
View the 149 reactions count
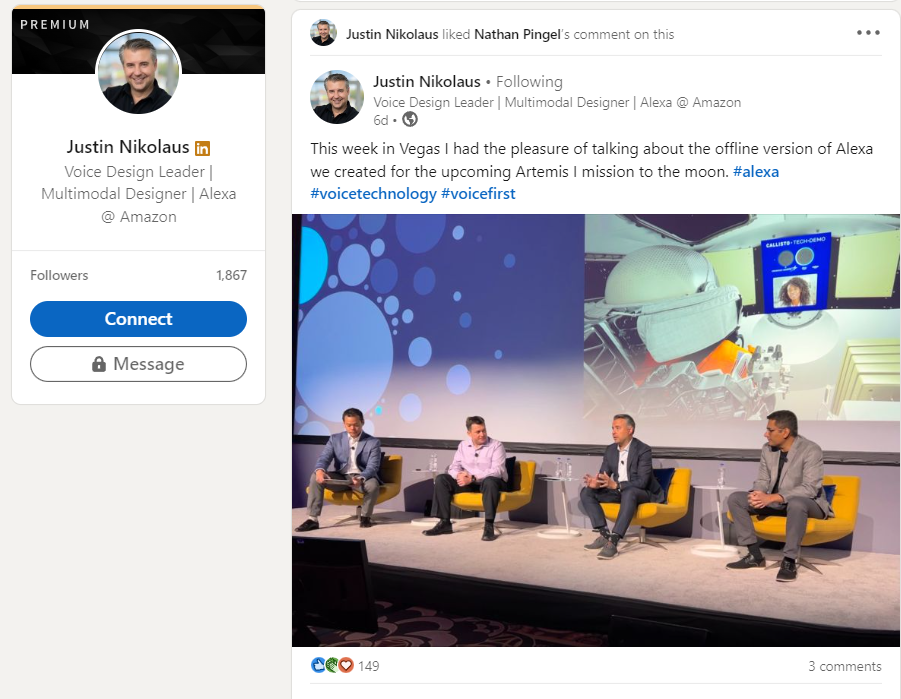point(368,666)
